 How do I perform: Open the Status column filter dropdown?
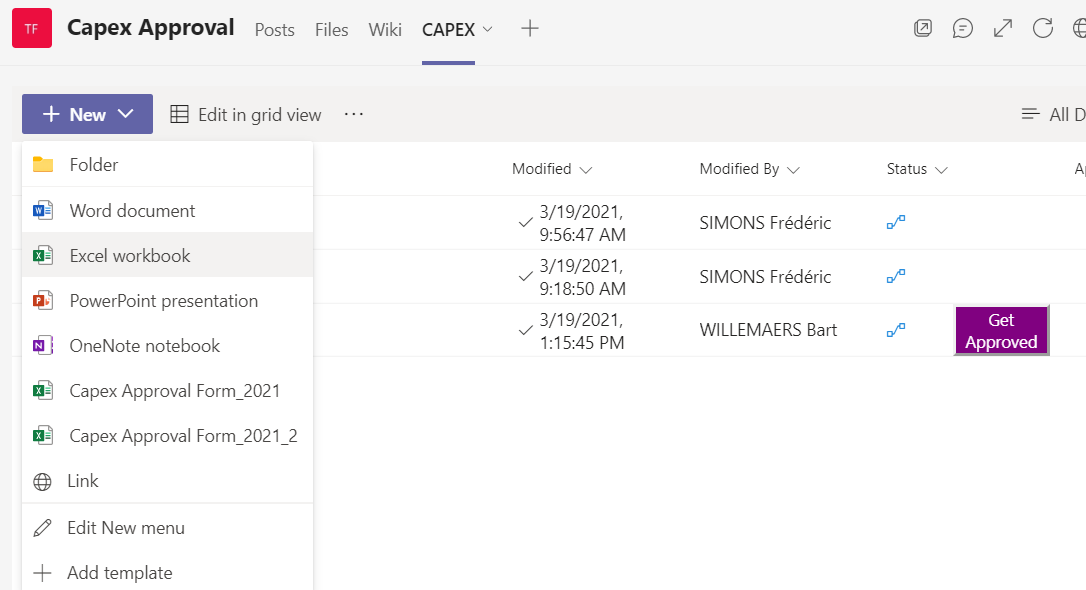[x=944, y=169]
